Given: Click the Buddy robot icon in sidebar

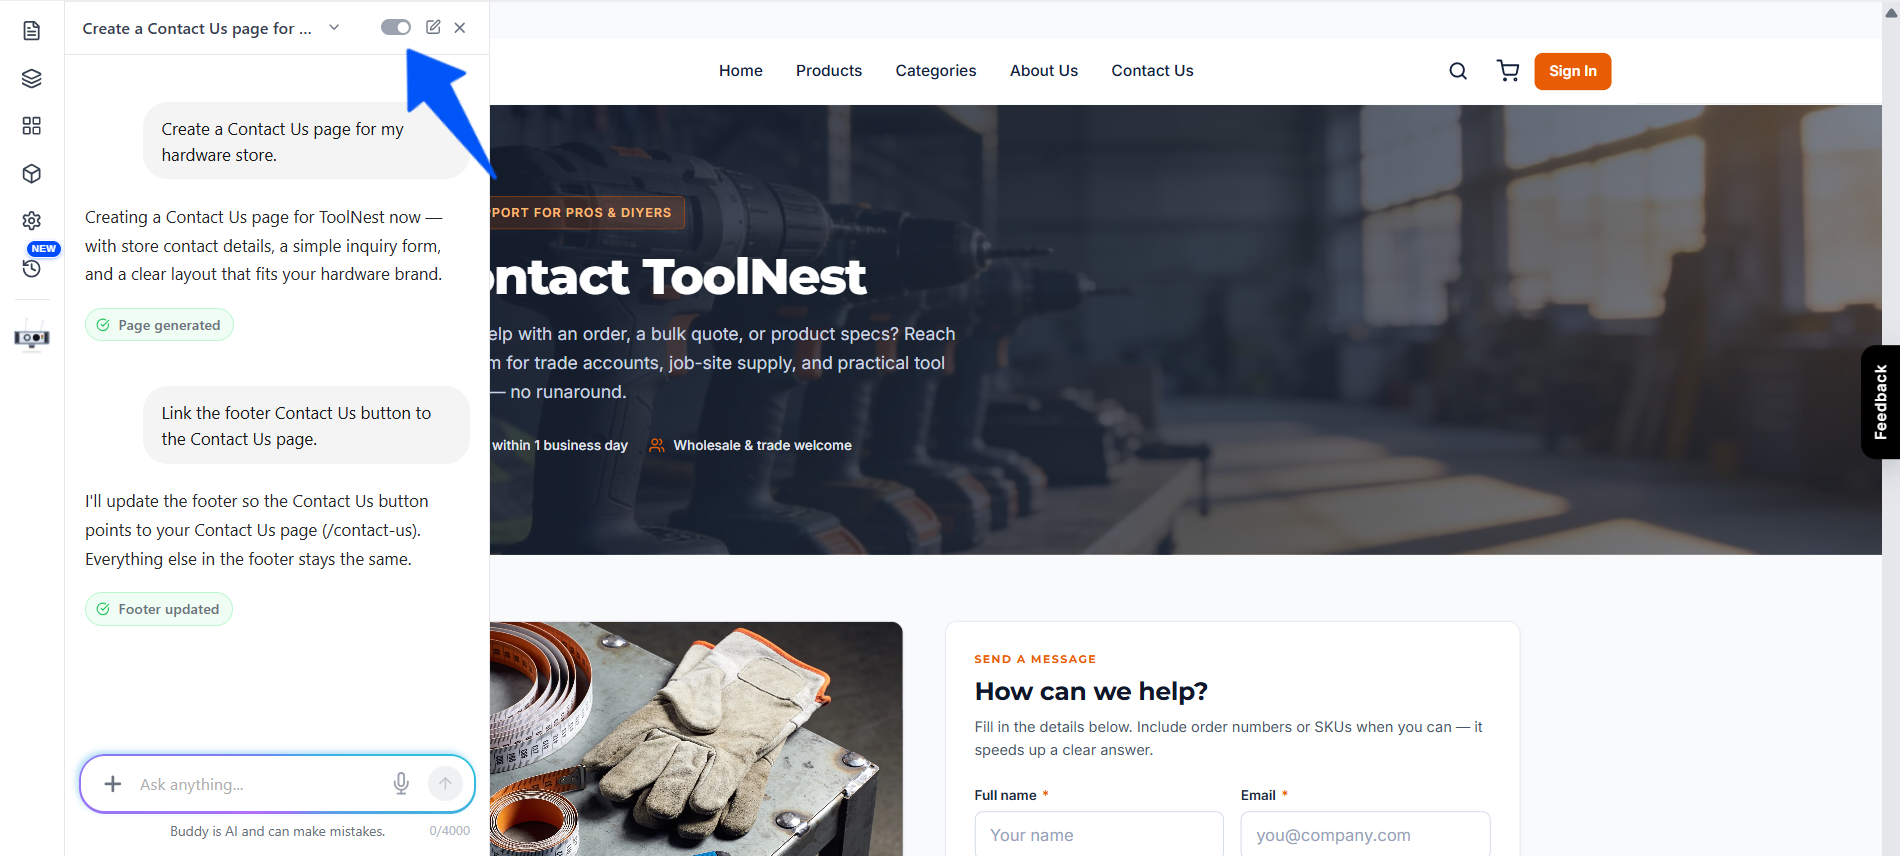Looking at the screenshot, I should (x=32, y=337).
